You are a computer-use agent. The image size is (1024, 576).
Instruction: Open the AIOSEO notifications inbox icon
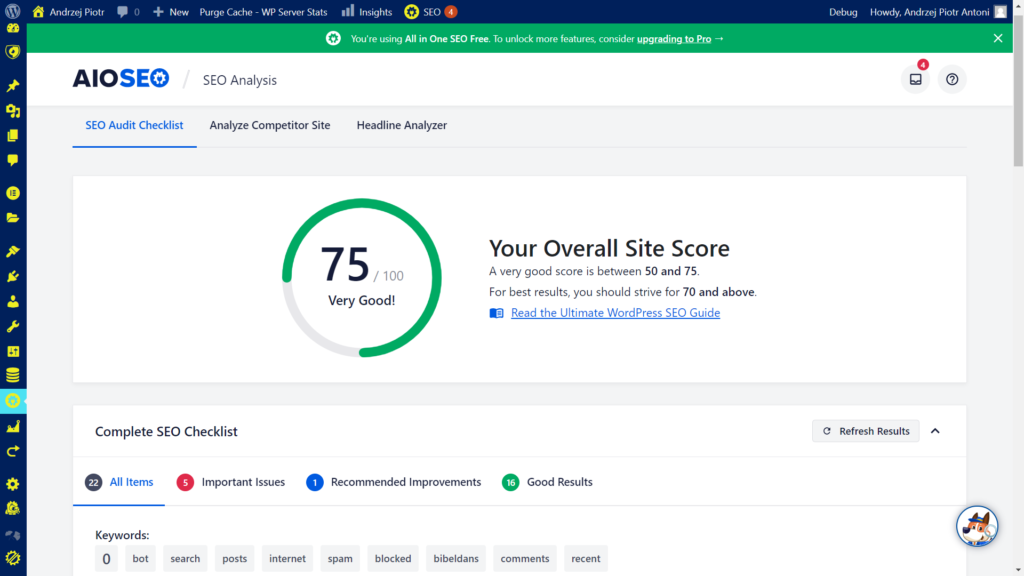(915, 80)
